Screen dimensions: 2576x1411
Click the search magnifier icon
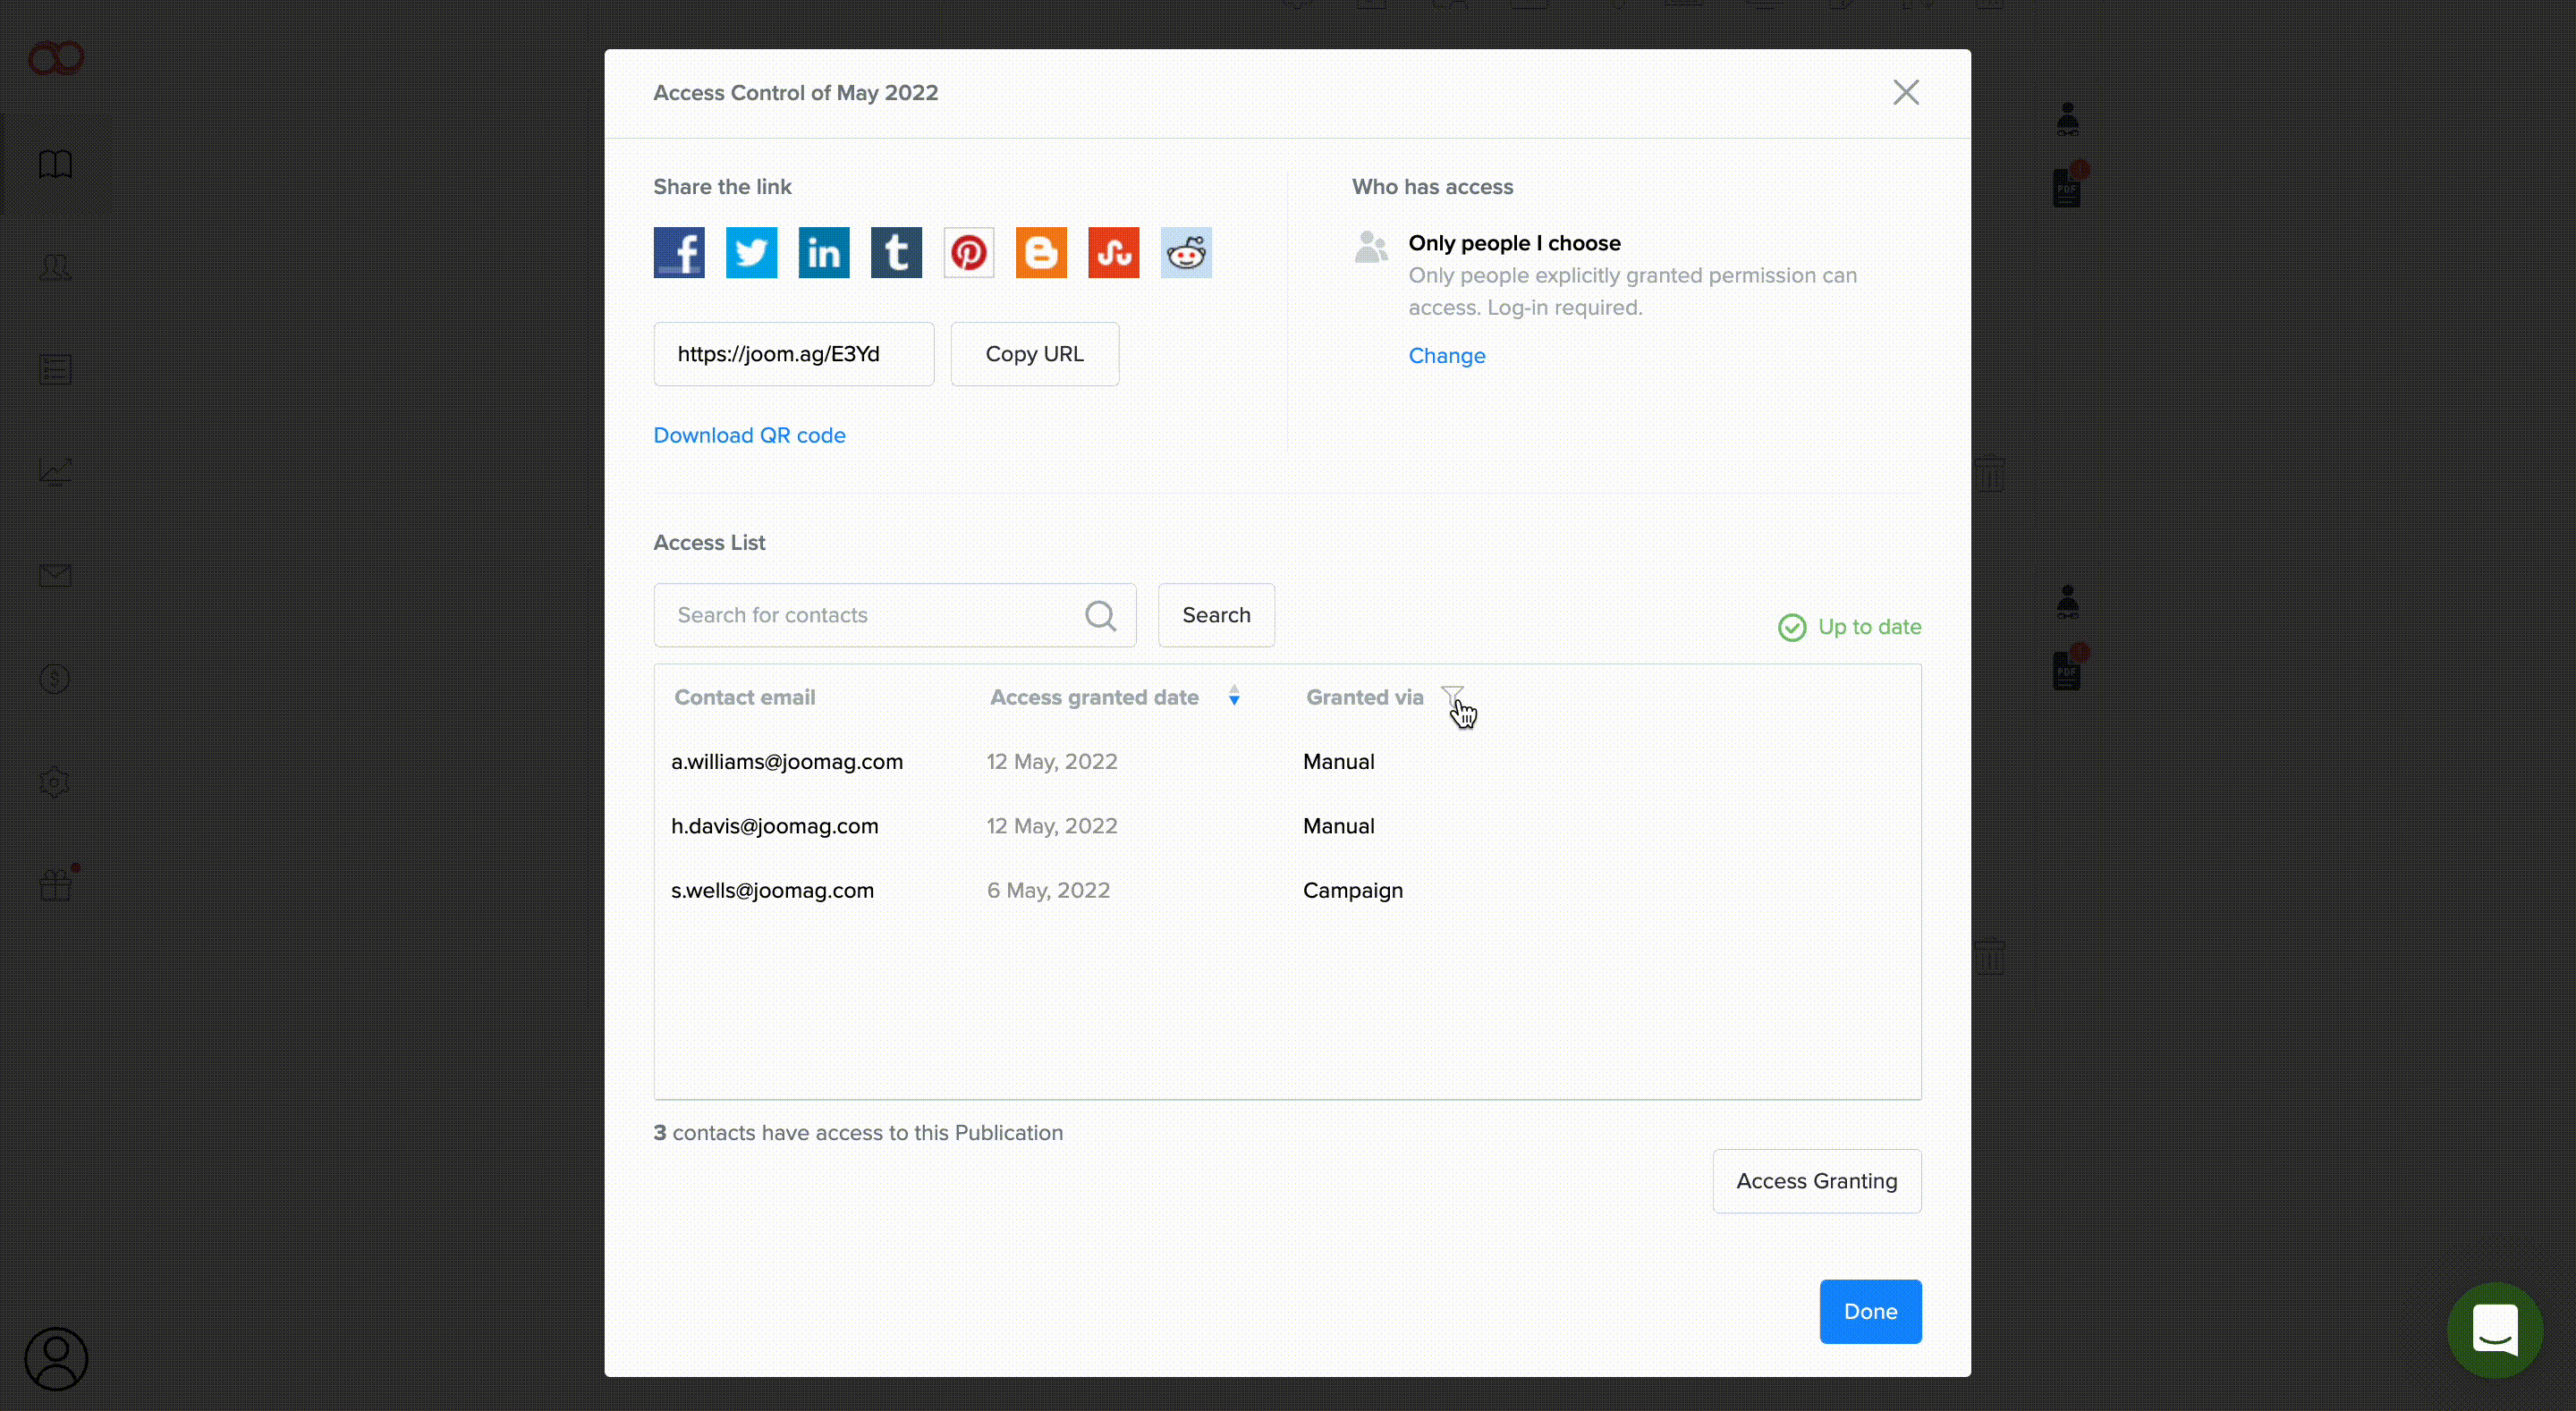click(1100, 615)
